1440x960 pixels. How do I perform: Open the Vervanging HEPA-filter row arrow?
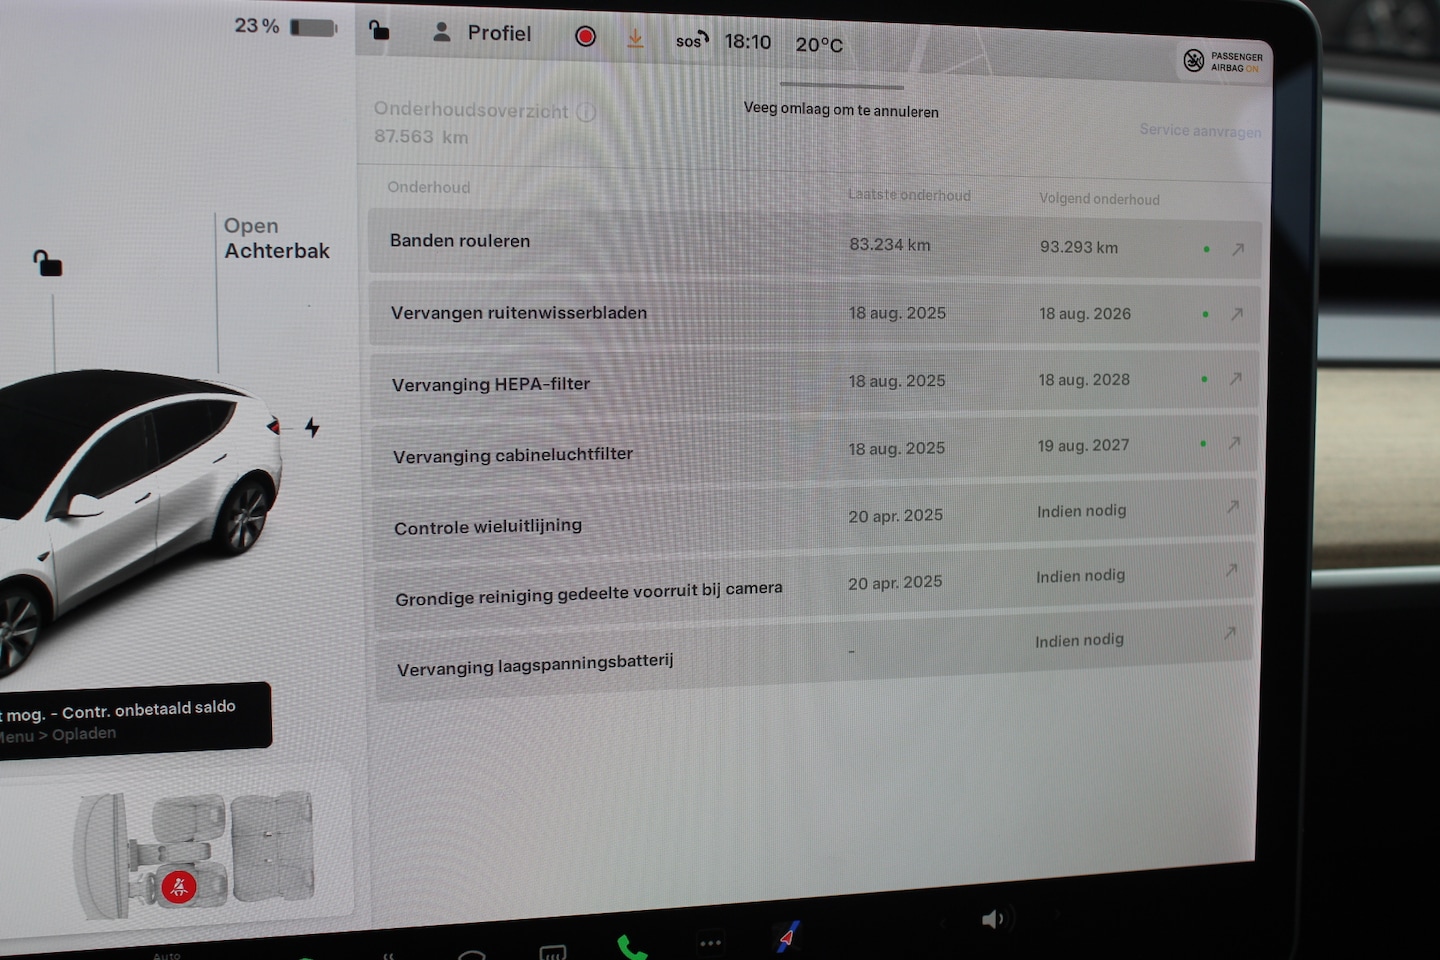click(1236, 379)
